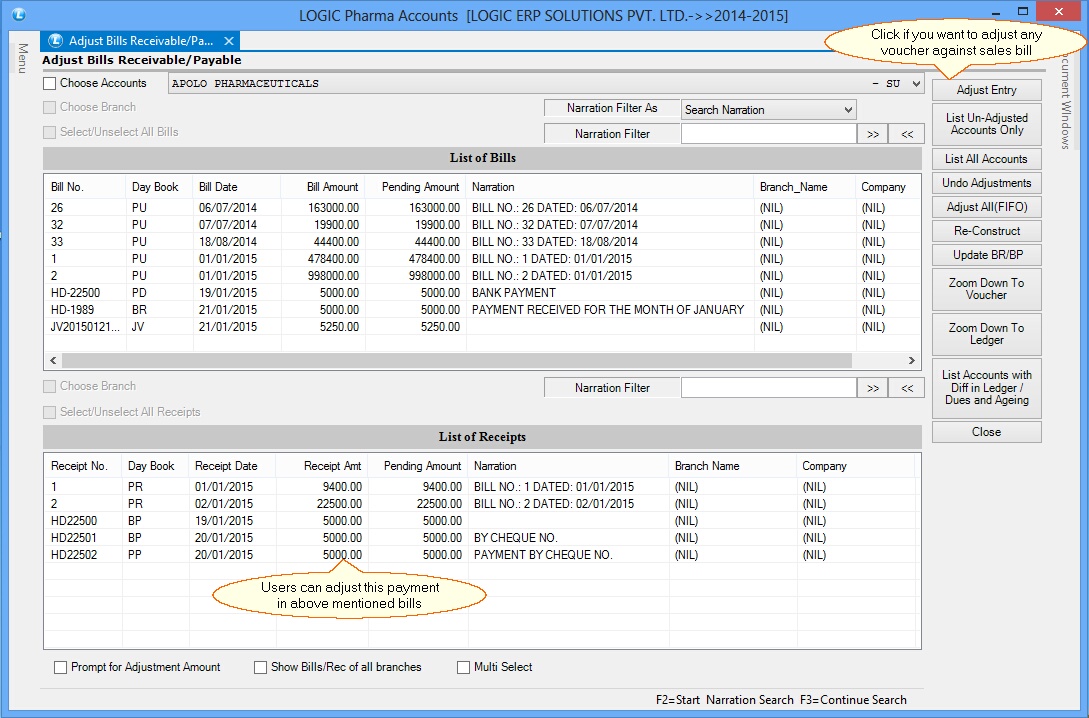Tick Choose Branch checkbox above List of Bills
This screenshot has width=1089, height=718.
(49, 108)
